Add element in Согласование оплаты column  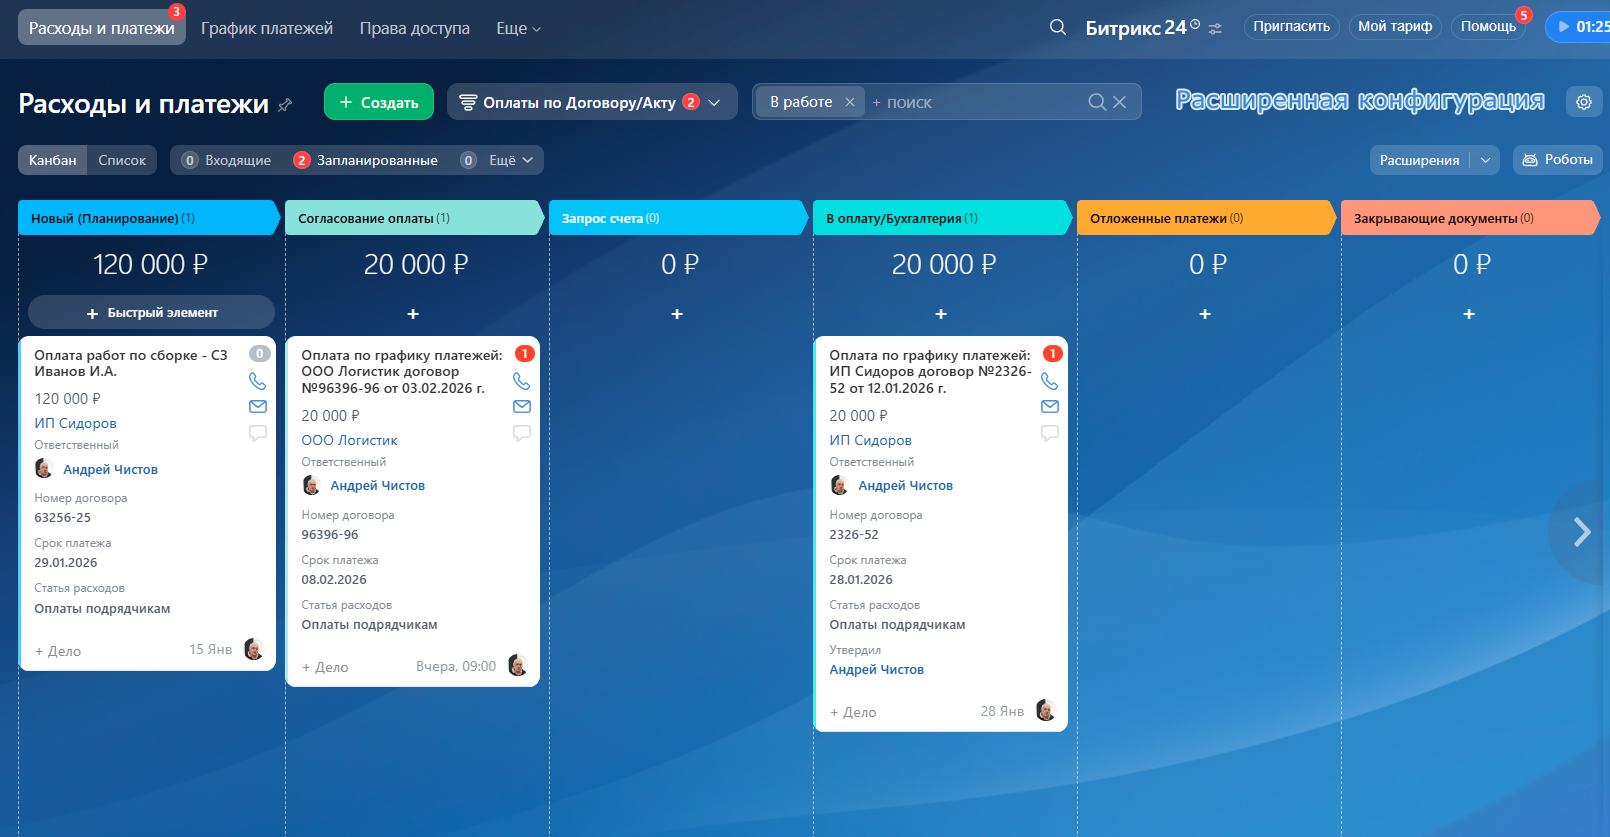click(413, 314)
